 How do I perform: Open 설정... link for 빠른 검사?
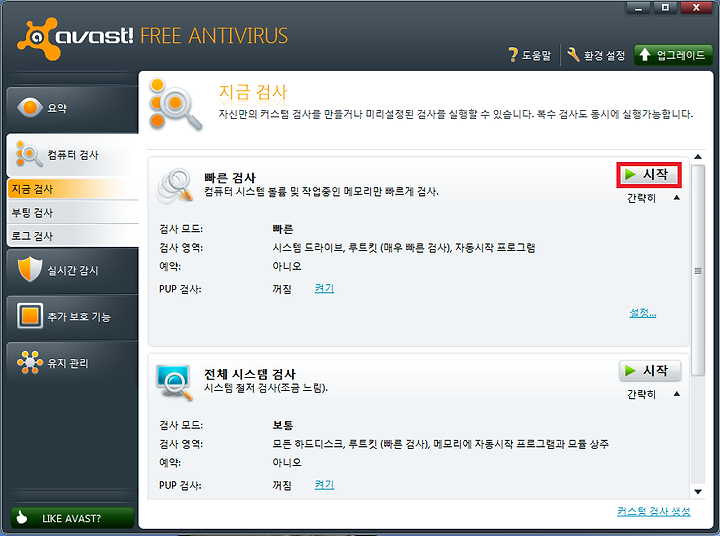(642, 313)
